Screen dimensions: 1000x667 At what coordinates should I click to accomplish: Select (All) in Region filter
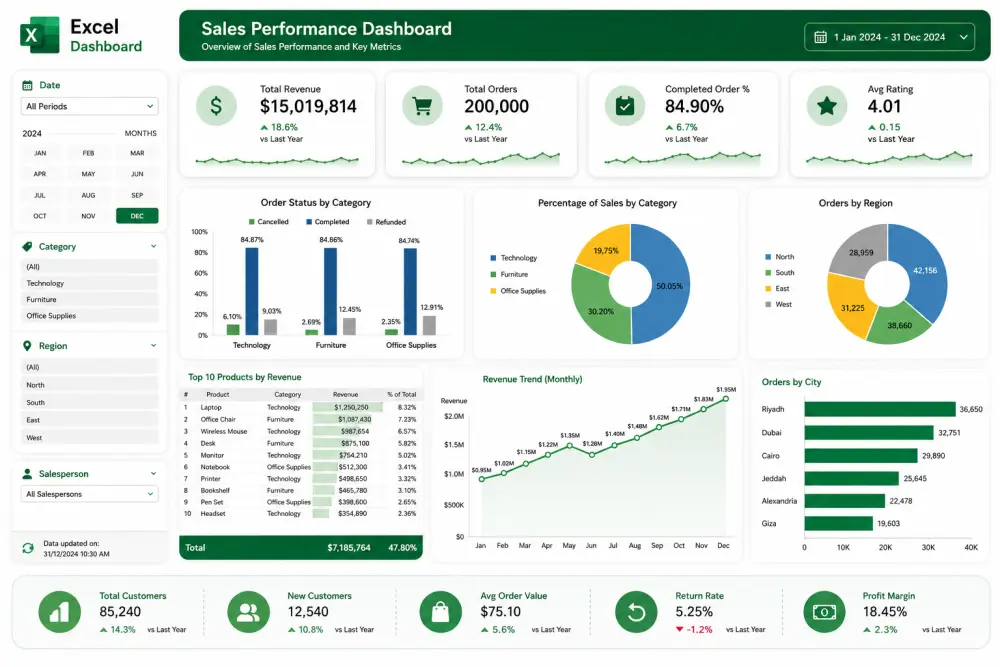pyautogui.click(x=89, y=367)
